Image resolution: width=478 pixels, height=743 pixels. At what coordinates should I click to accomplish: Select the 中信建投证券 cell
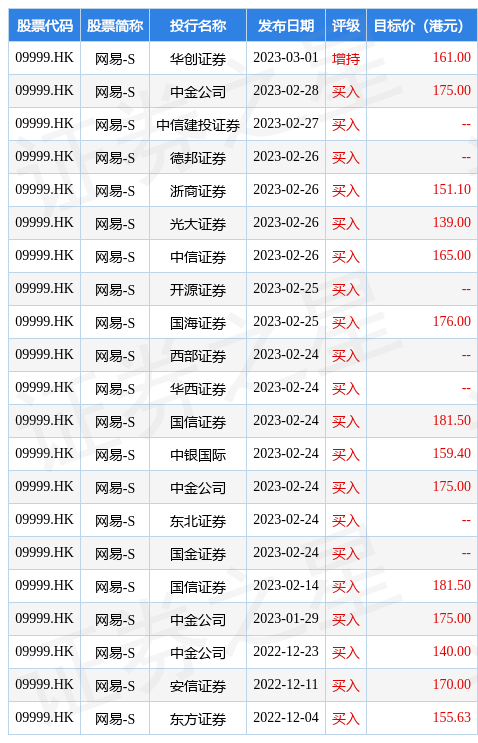pyautogui.click(x=198, y=125)
